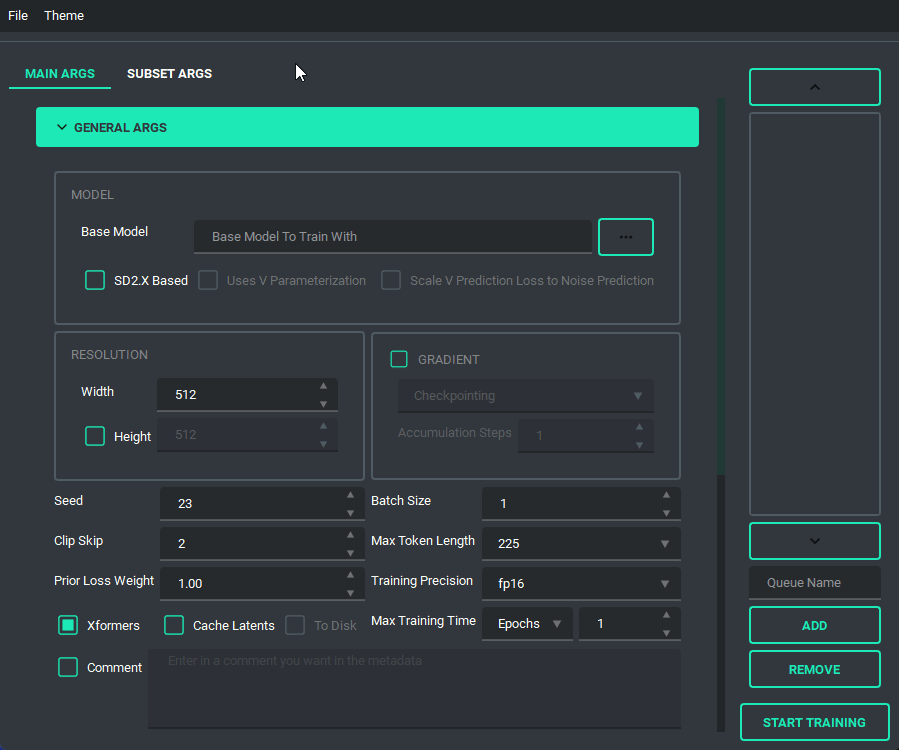Increase Width with the up arrow
The image size is (899, 750).
pos(323,386)
